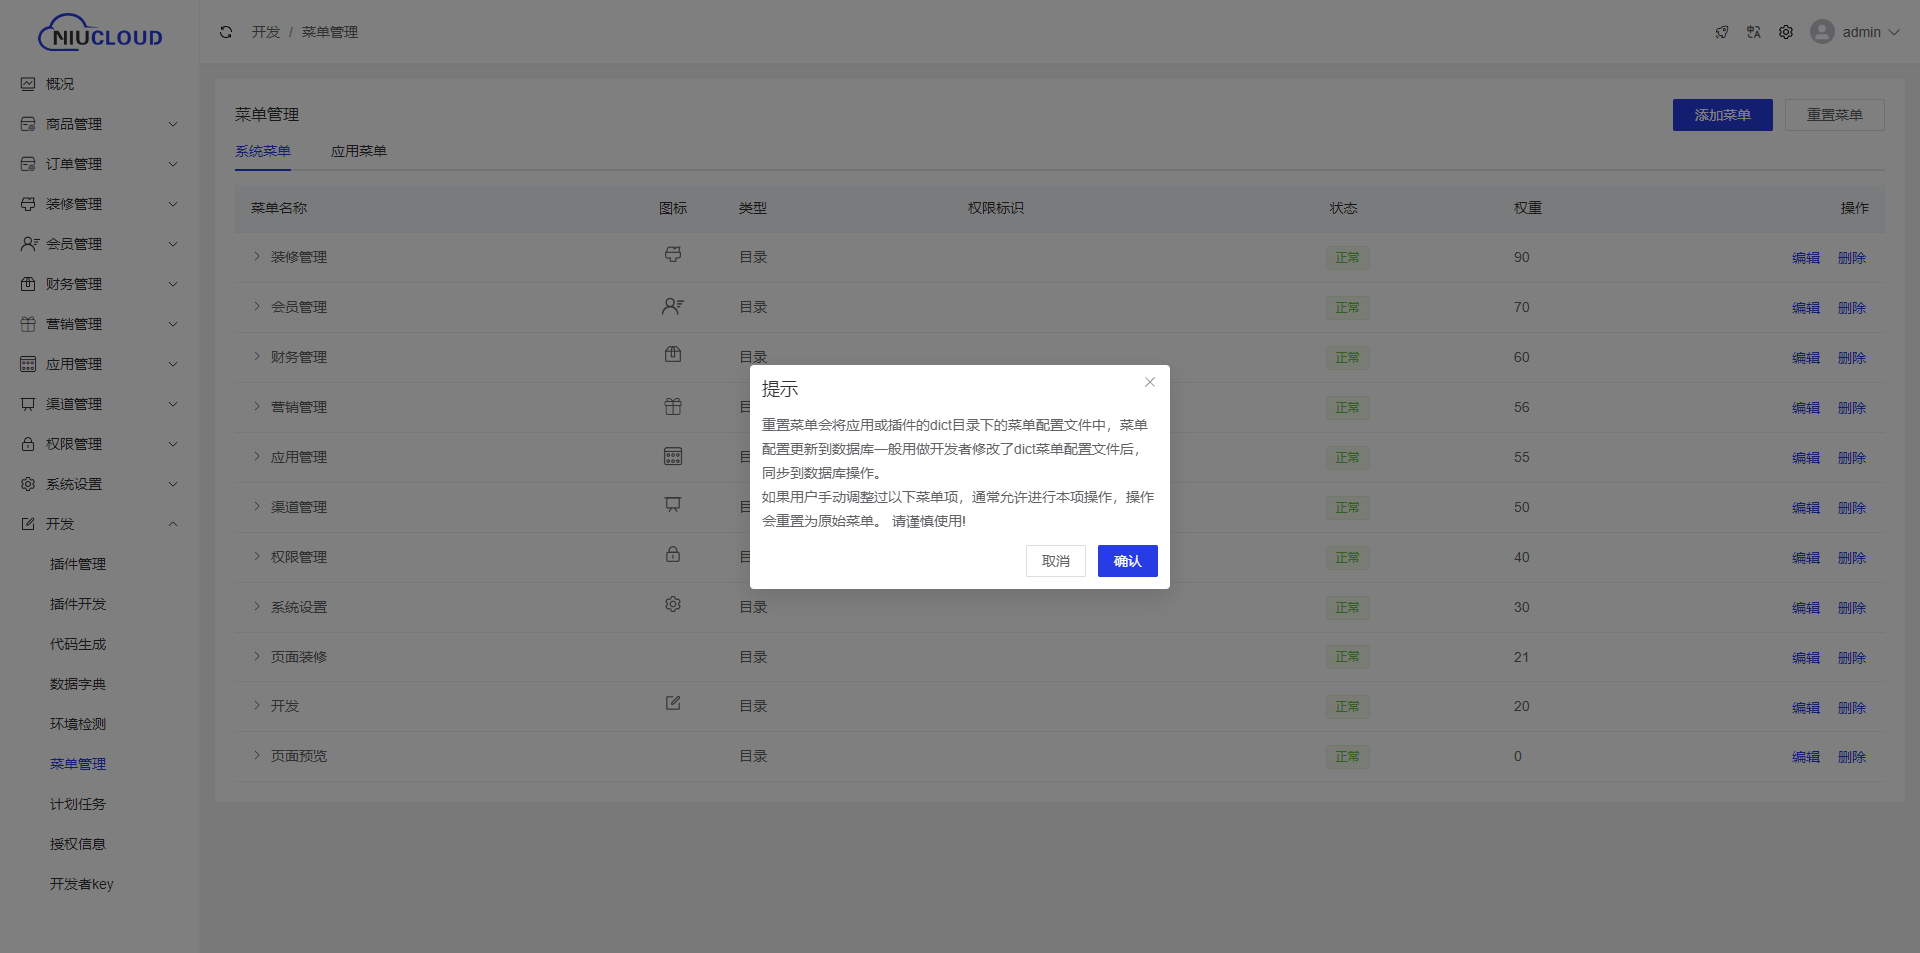Click the 取消 button in dialog
This screenshot has width=1920, height=953.
coord(1055,561)
